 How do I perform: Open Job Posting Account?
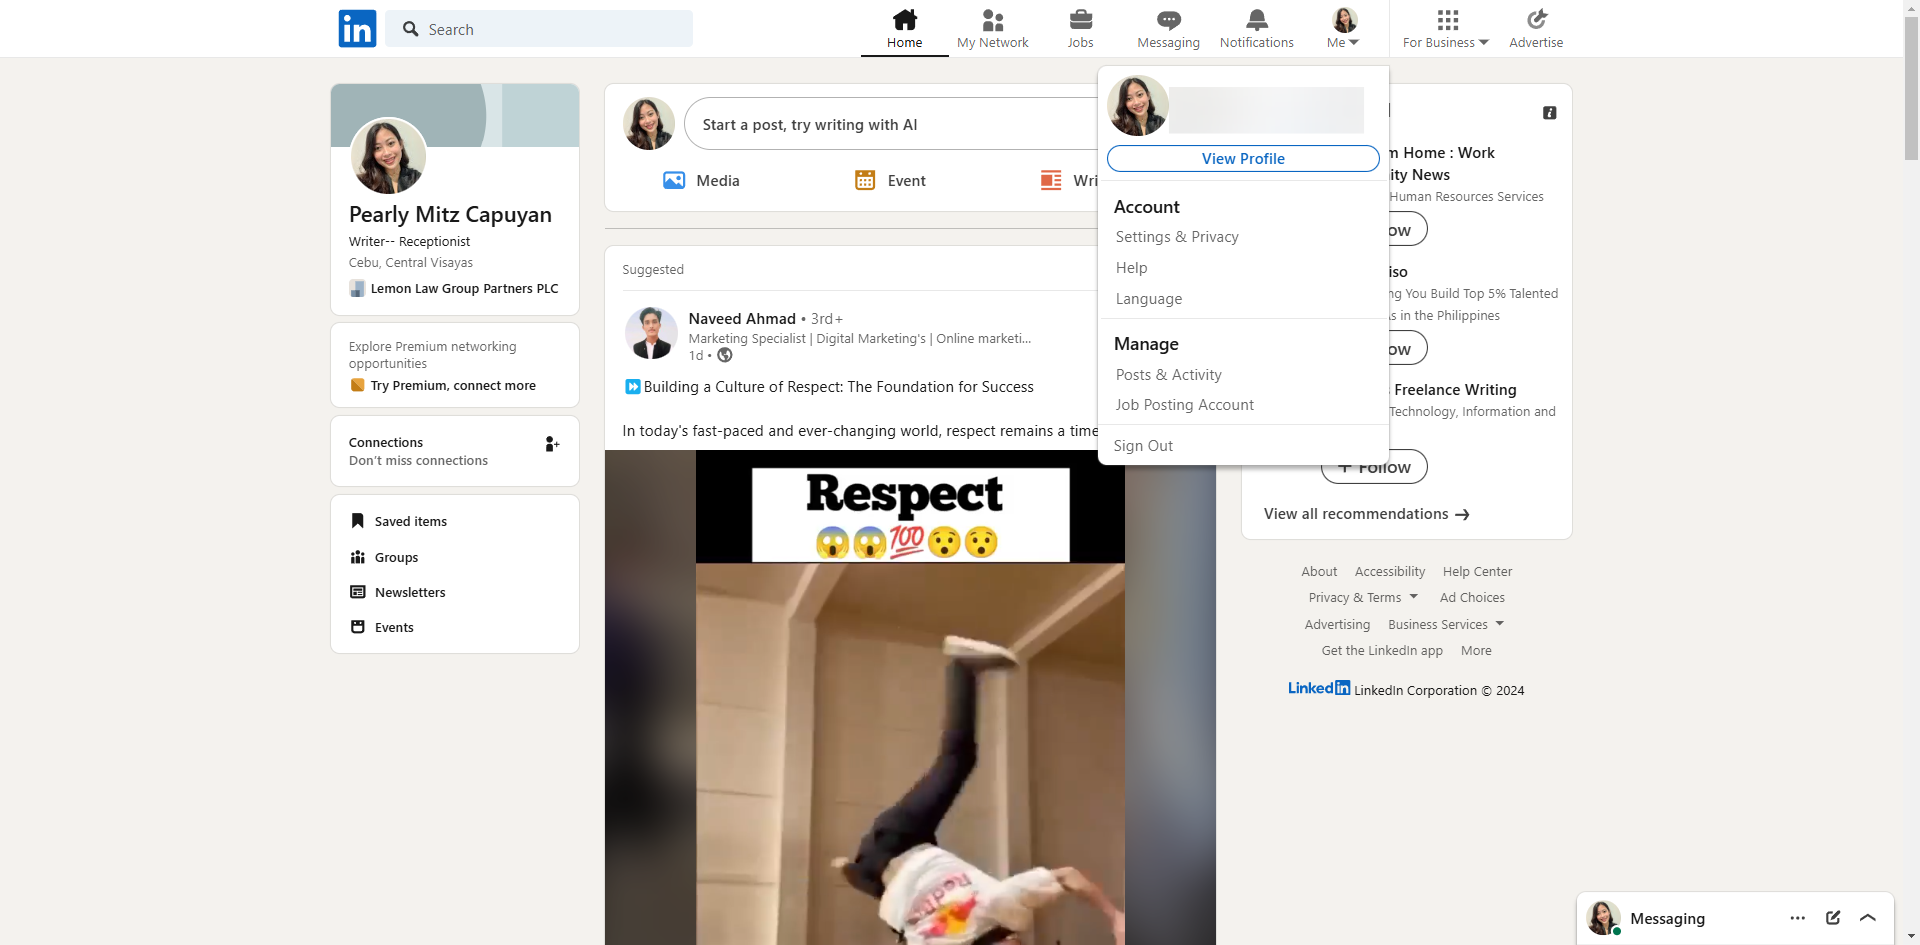1184,405
